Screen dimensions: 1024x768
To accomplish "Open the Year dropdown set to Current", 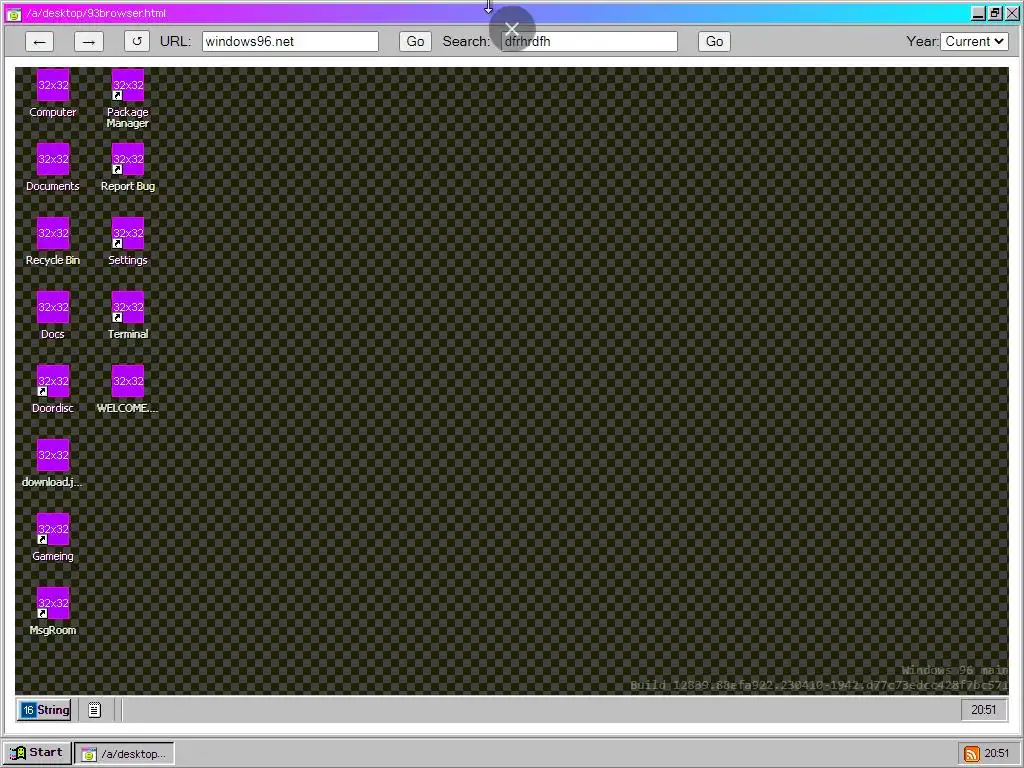I will [x=974, y=42].
